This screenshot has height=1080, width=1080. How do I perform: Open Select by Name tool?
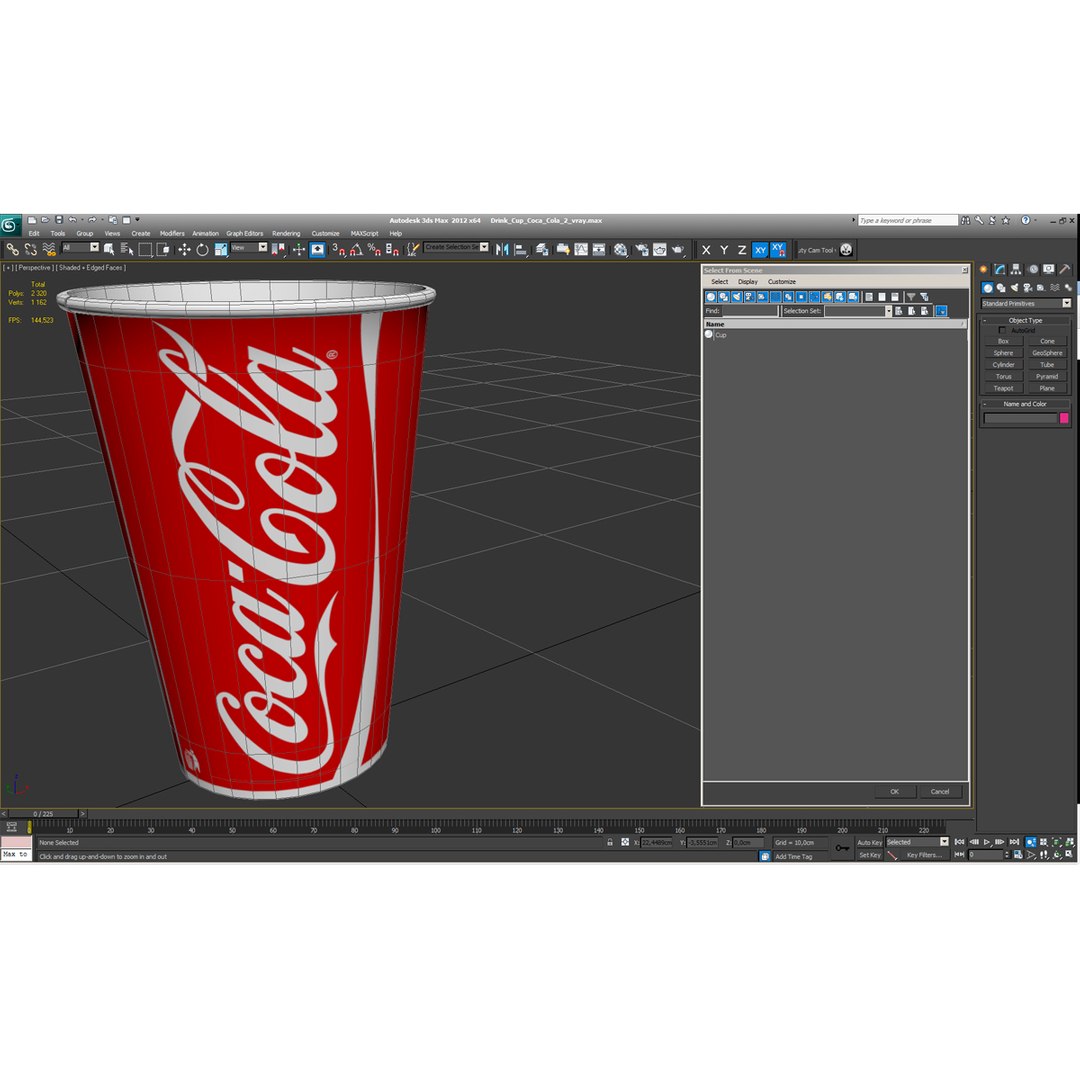point(127,249)
